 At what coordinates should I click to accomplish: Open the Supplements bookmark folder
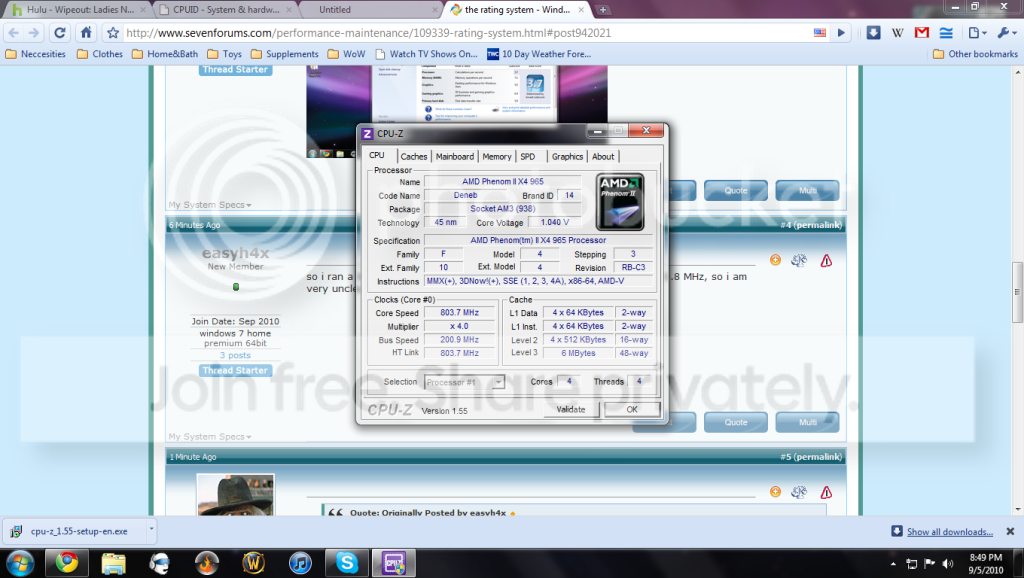click(x=285, y=54)
